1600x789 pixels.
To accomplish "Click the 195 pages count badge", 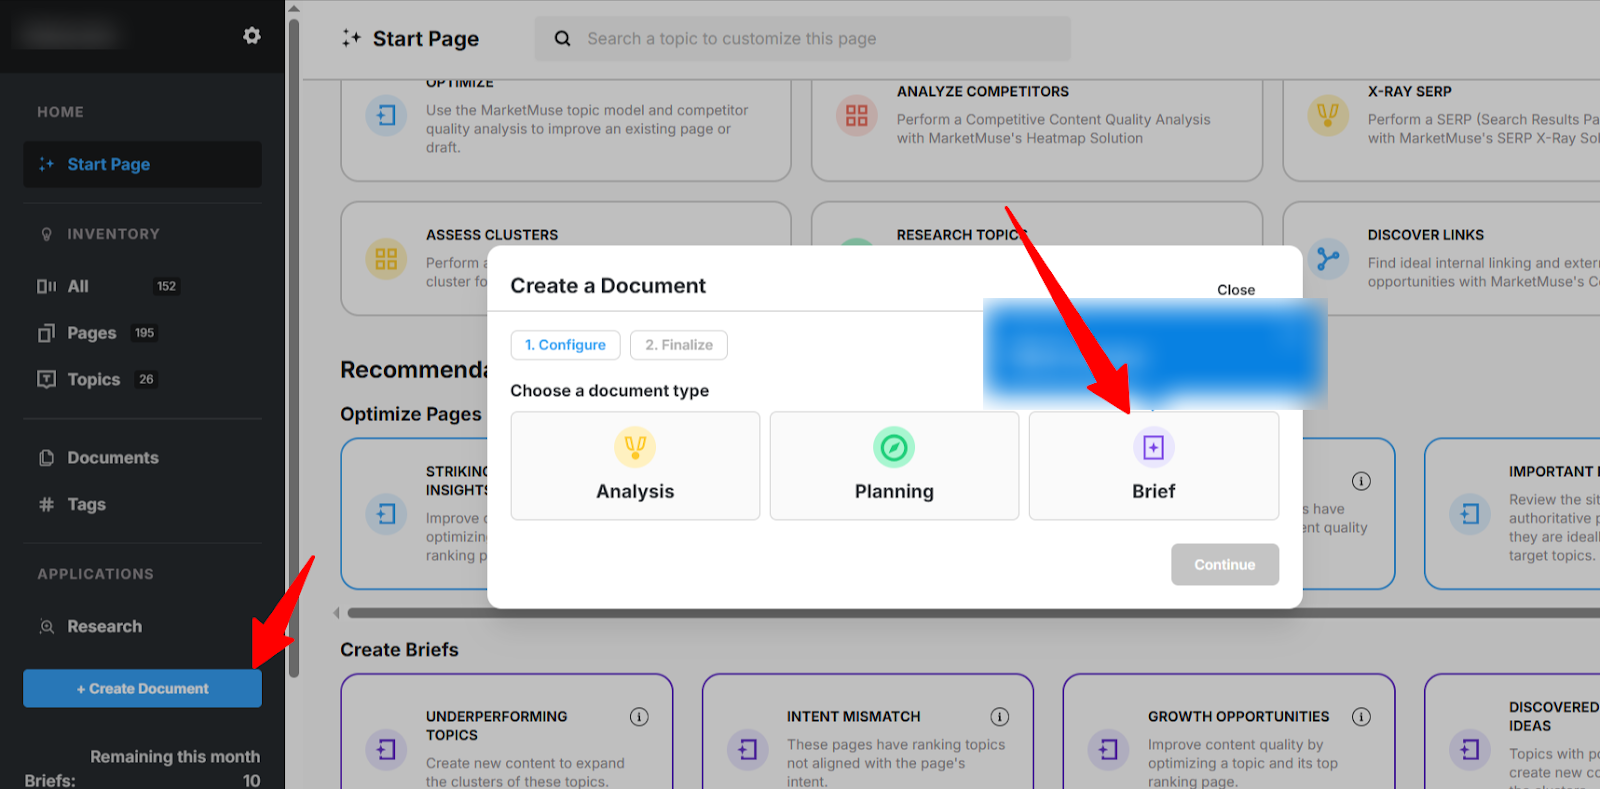I will pyautogui.click(x=145, y=333).
